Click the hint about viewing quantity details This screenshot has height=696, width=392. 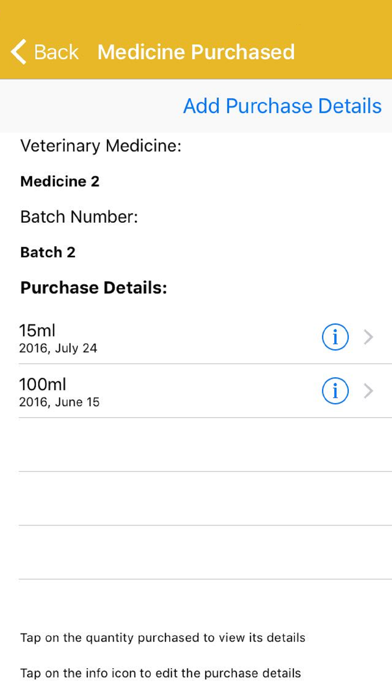[x=163, y=638]
